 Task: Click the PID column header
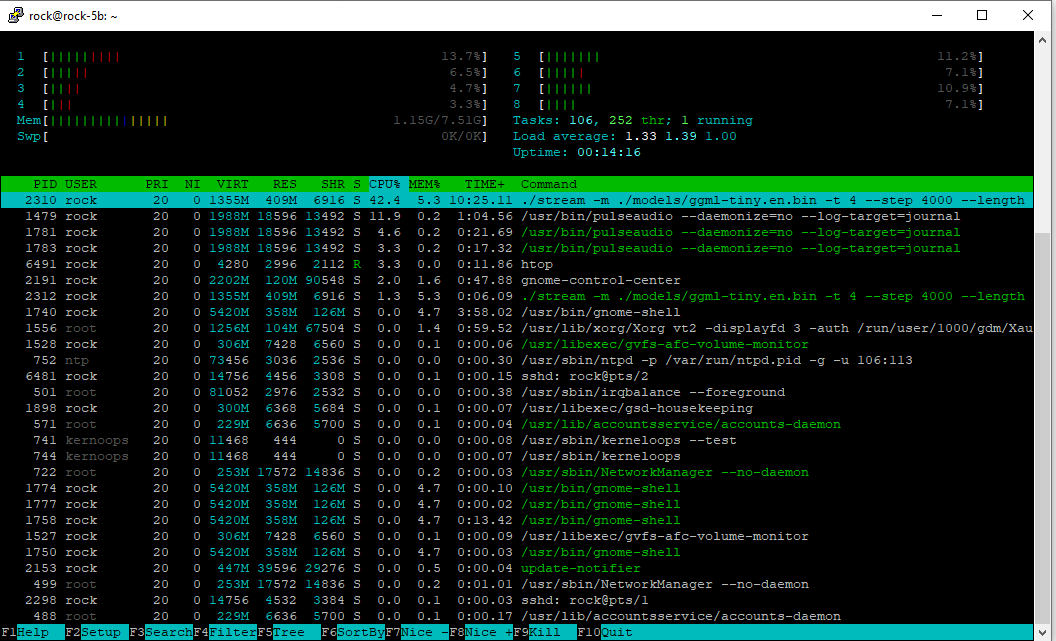45,184
